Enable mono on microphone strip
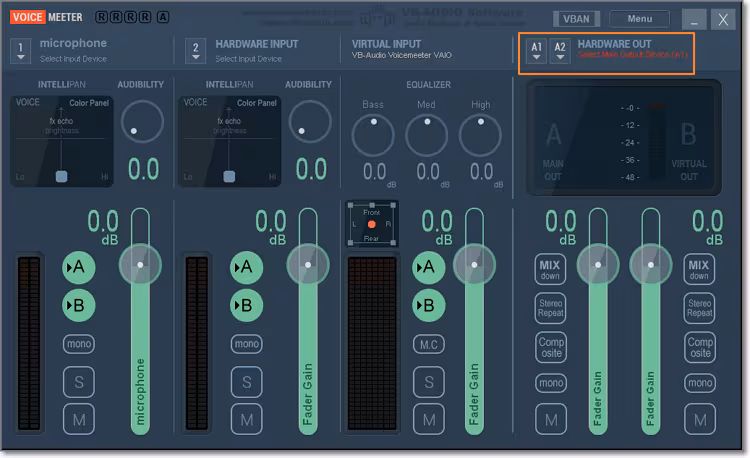The width and height of the screenshot is (750, 458). 79,344
